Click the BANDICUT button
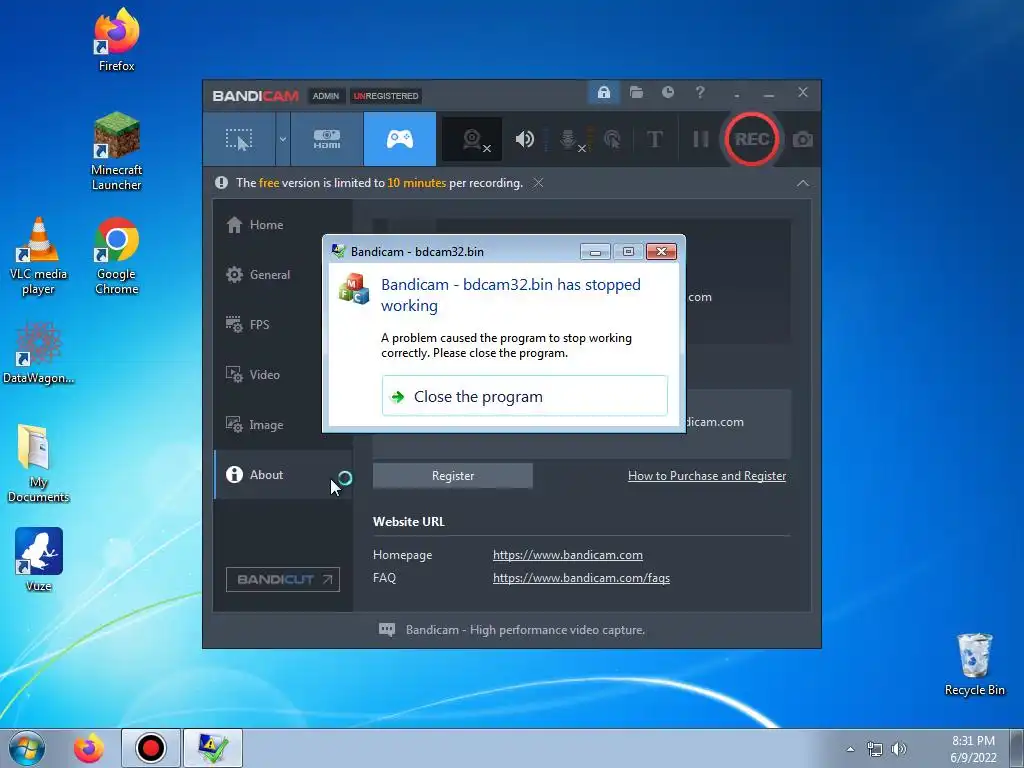The height and width of the screenshot is (768, 1024). [x=283, y=579]
